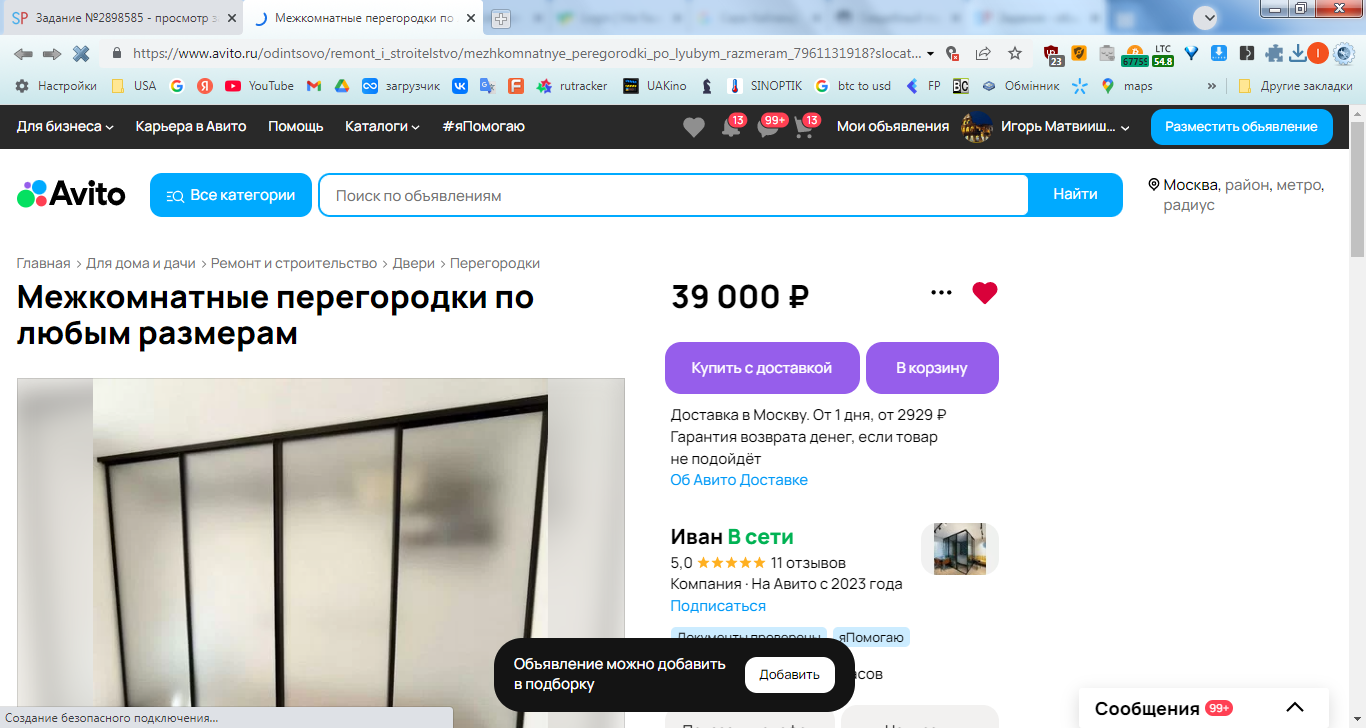Open Помощь menu item
The width and height of the screenshot is (1366, 728).
[296, 126]
